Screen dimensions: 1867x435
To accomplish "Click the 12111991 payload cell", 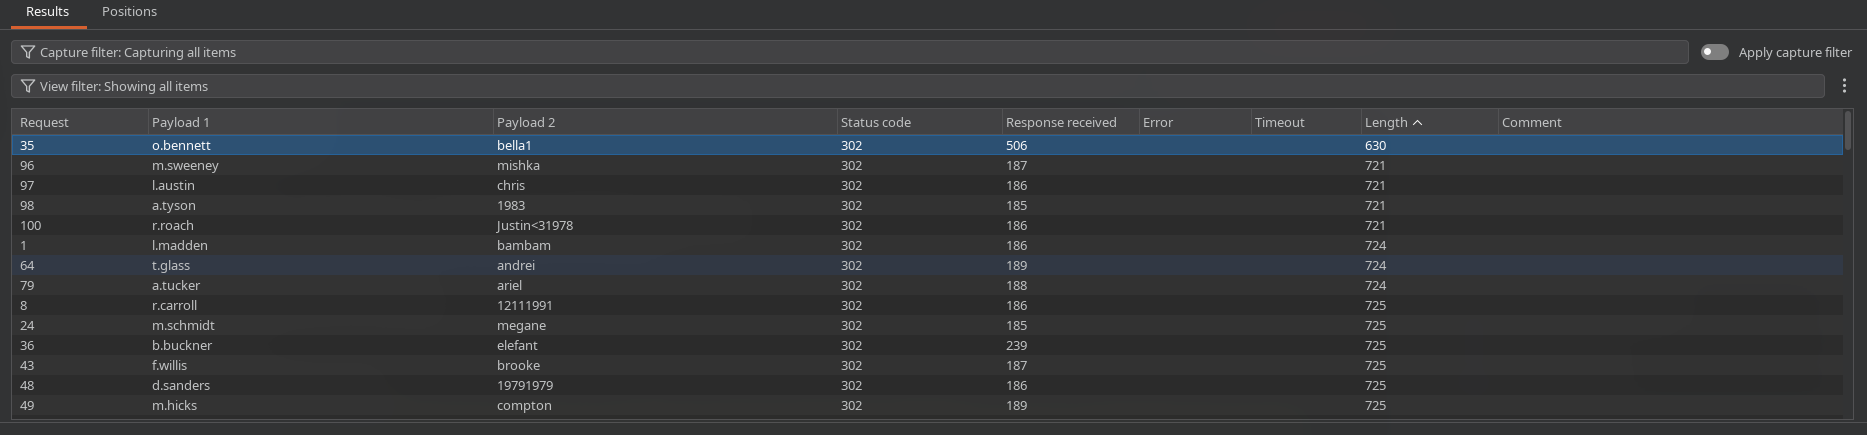I will click(x=665, y=305).
